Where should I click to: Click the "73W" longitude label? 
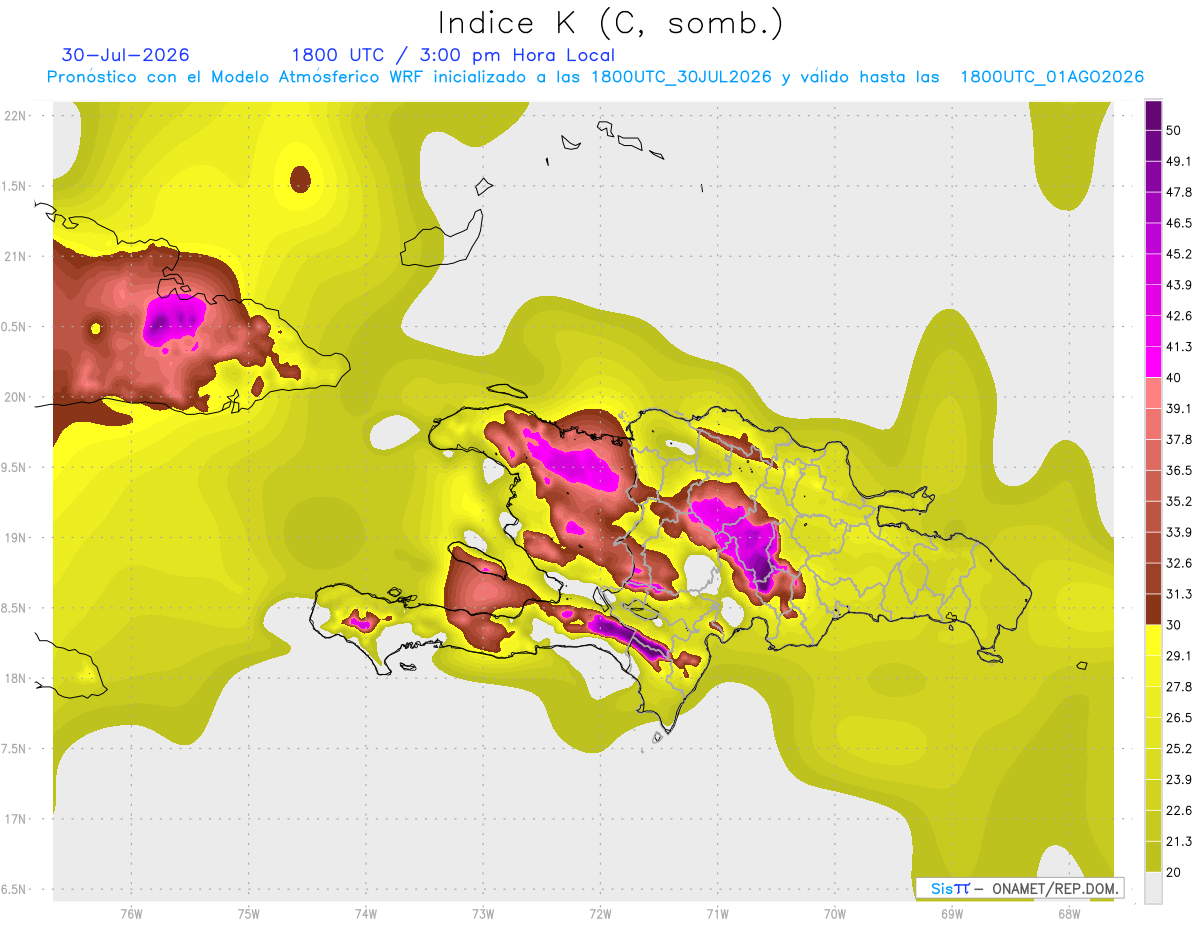coord(483,913)
